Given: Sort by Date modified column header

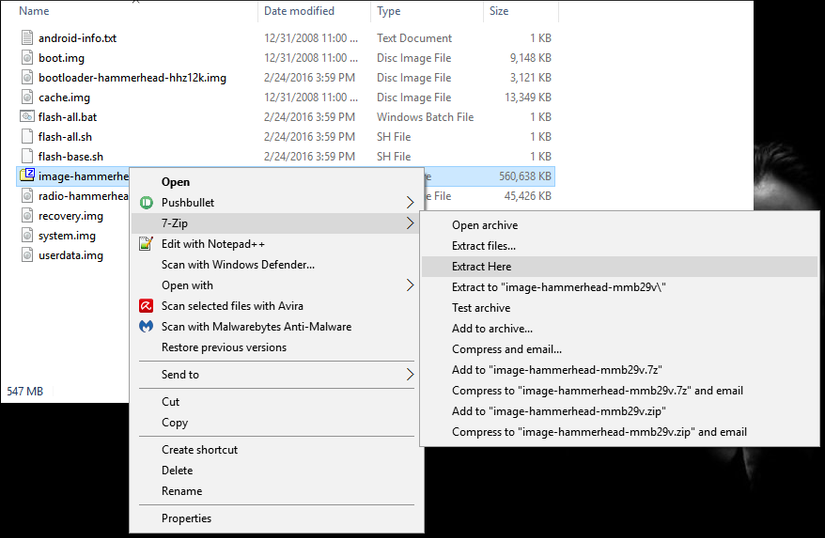Looking at the screenshot, I should pos(299,11).
